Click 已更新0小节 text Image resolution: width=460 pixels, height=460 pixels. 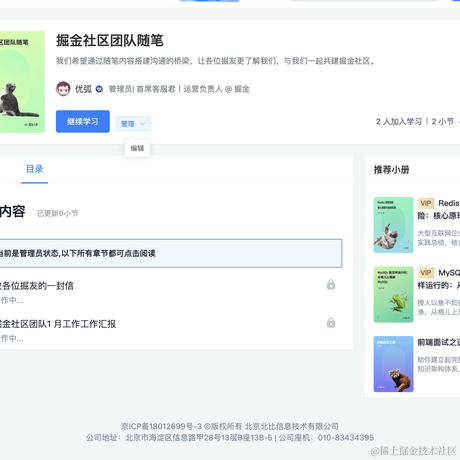click(57, 213)
